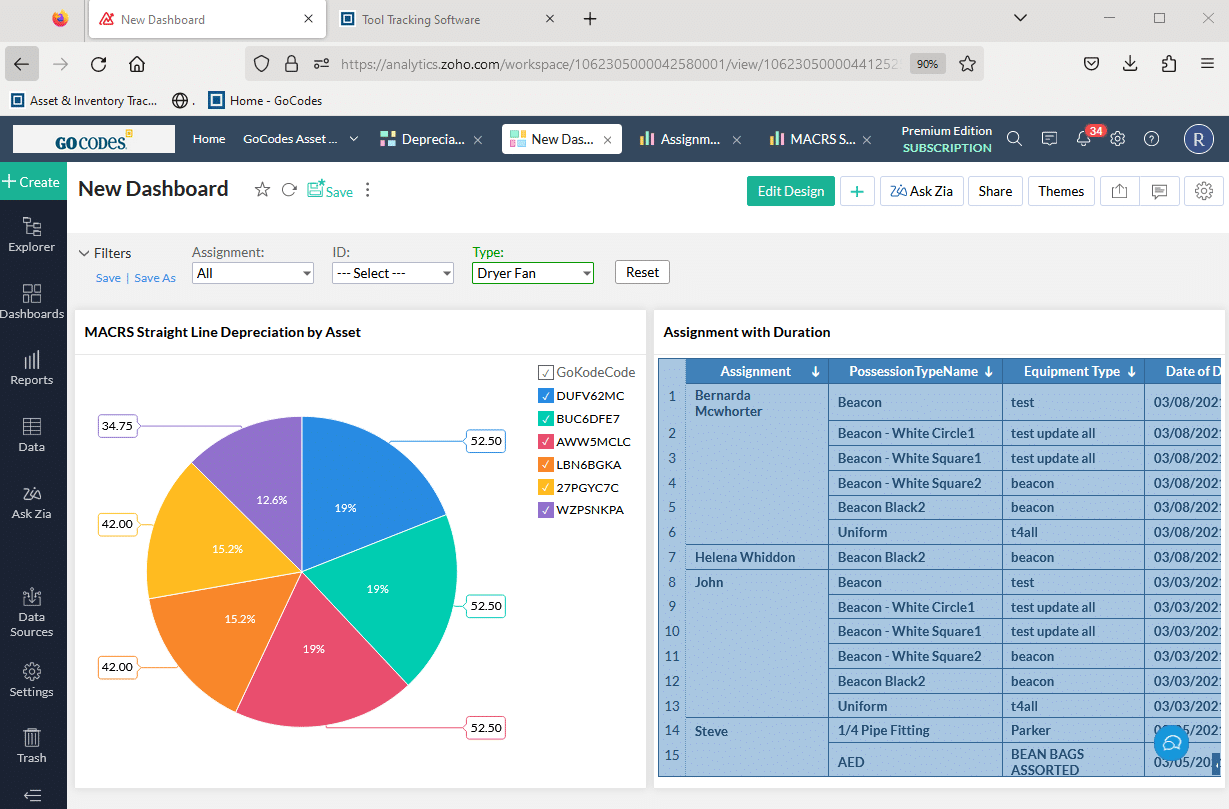Image resolution: width=1229 pixels, height=809 pixels.
Task: Open the Type filter set to Dryer Fan
Action: pyautogui.click(x=532, y=273)
